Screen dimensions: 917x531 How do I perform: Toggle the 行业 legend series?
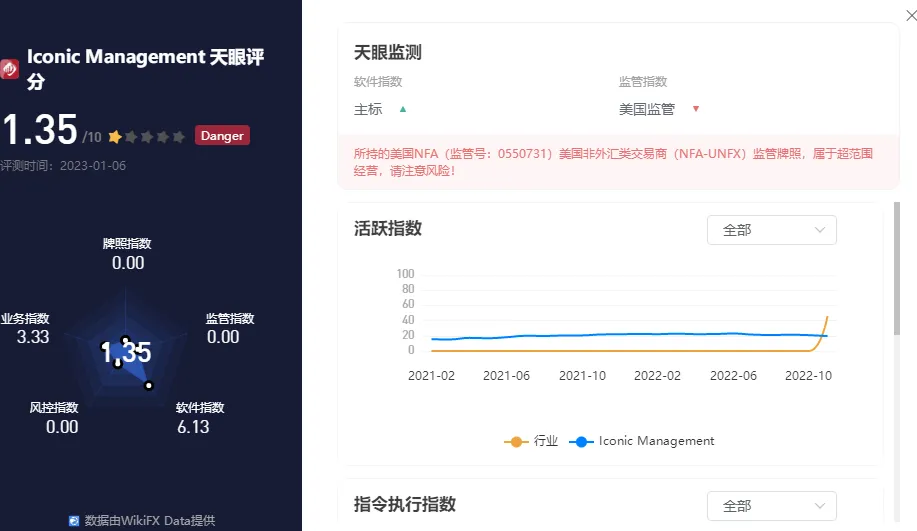click(531, 441)
